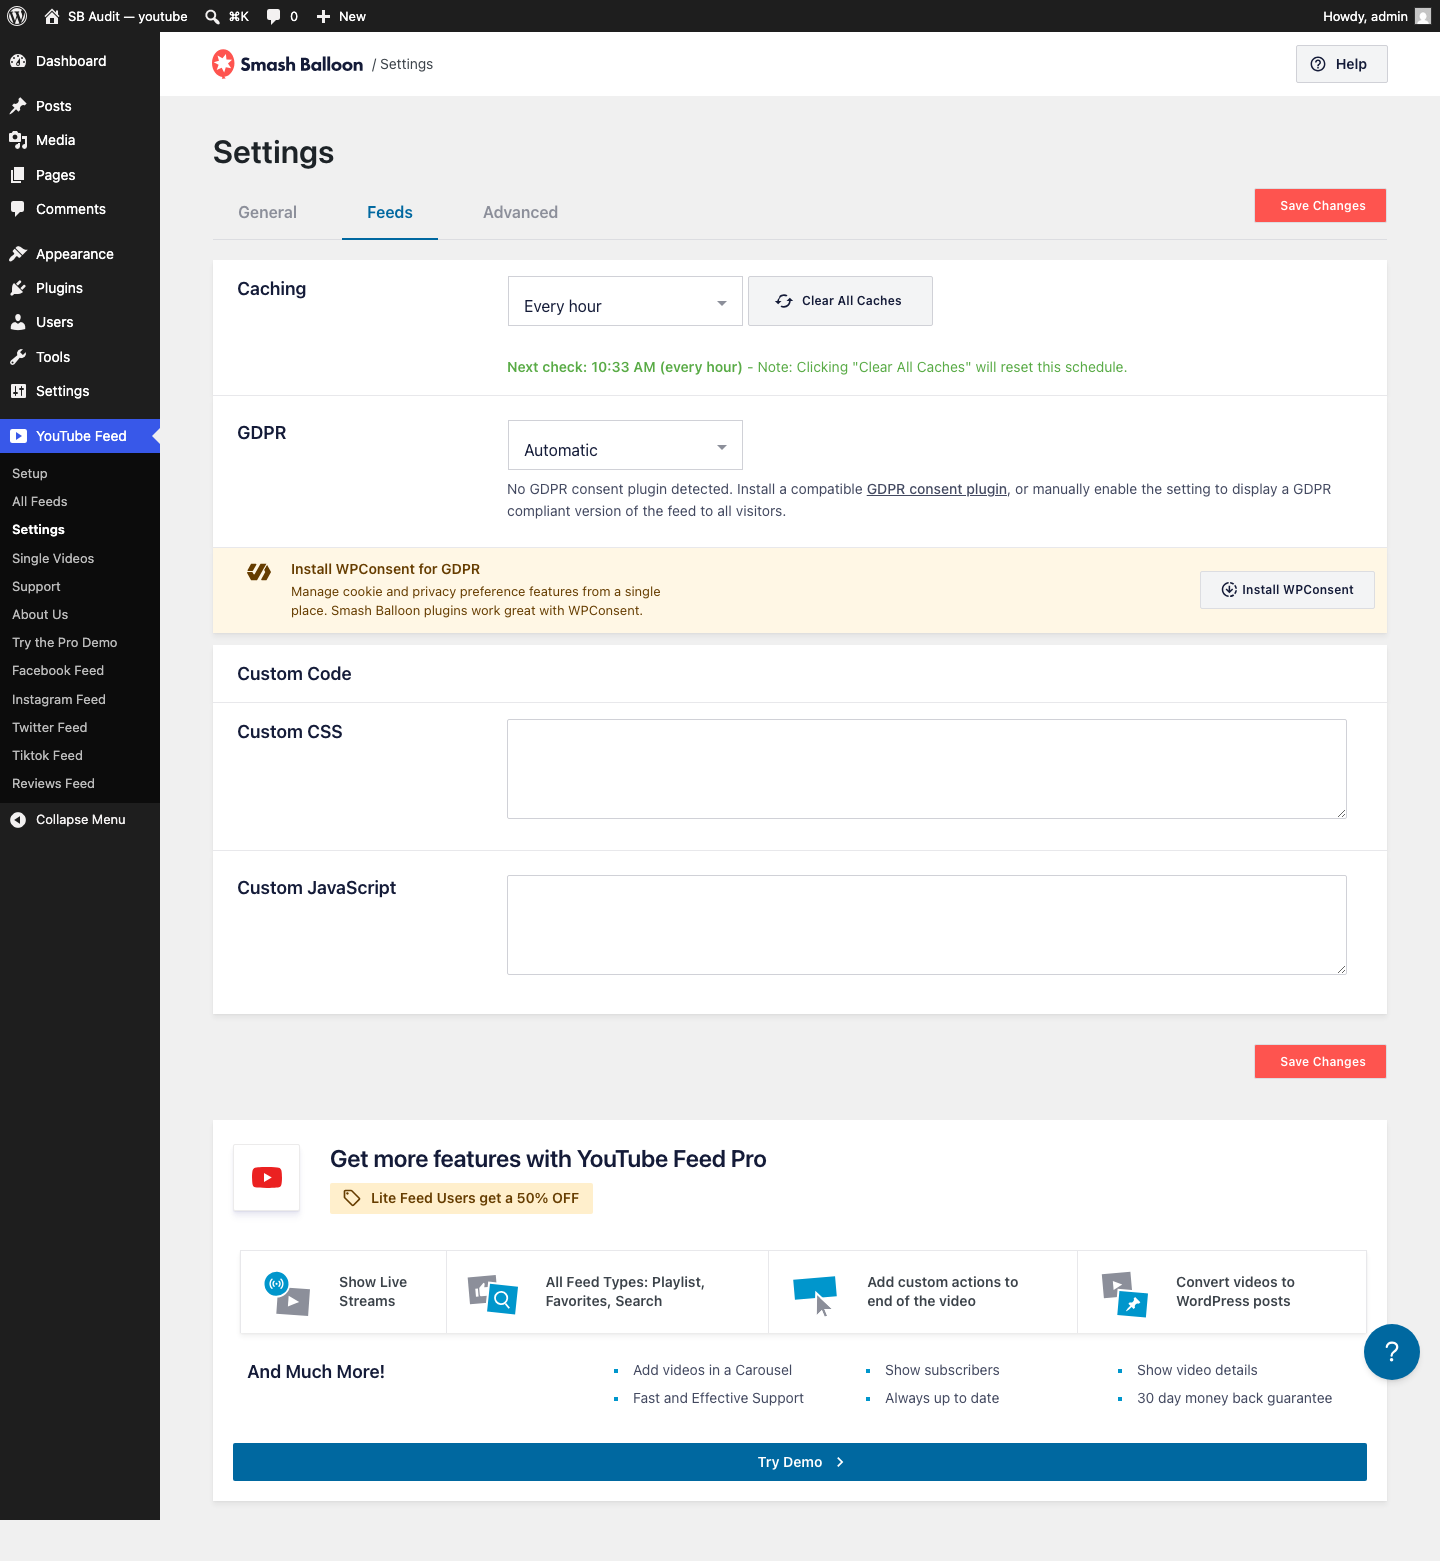Click the home icon beside SB Audit

click(52, 16)
